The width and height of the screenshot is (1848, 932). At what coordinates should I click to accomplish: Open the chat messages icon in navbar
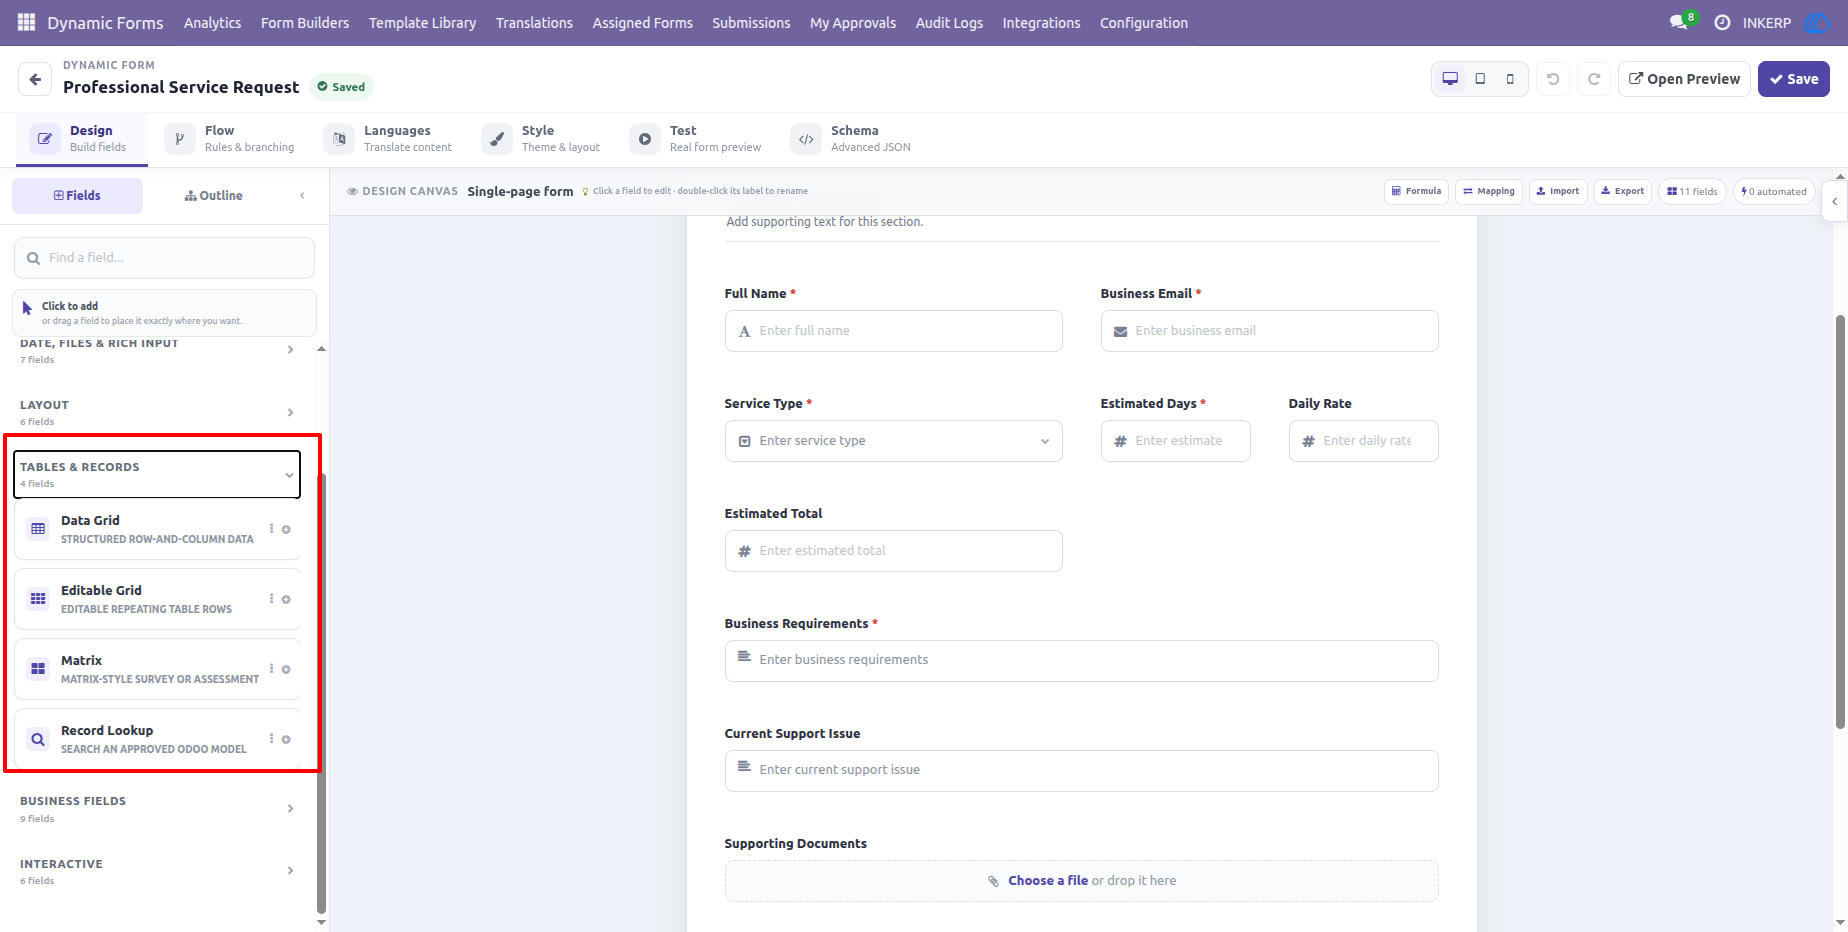1678,22
